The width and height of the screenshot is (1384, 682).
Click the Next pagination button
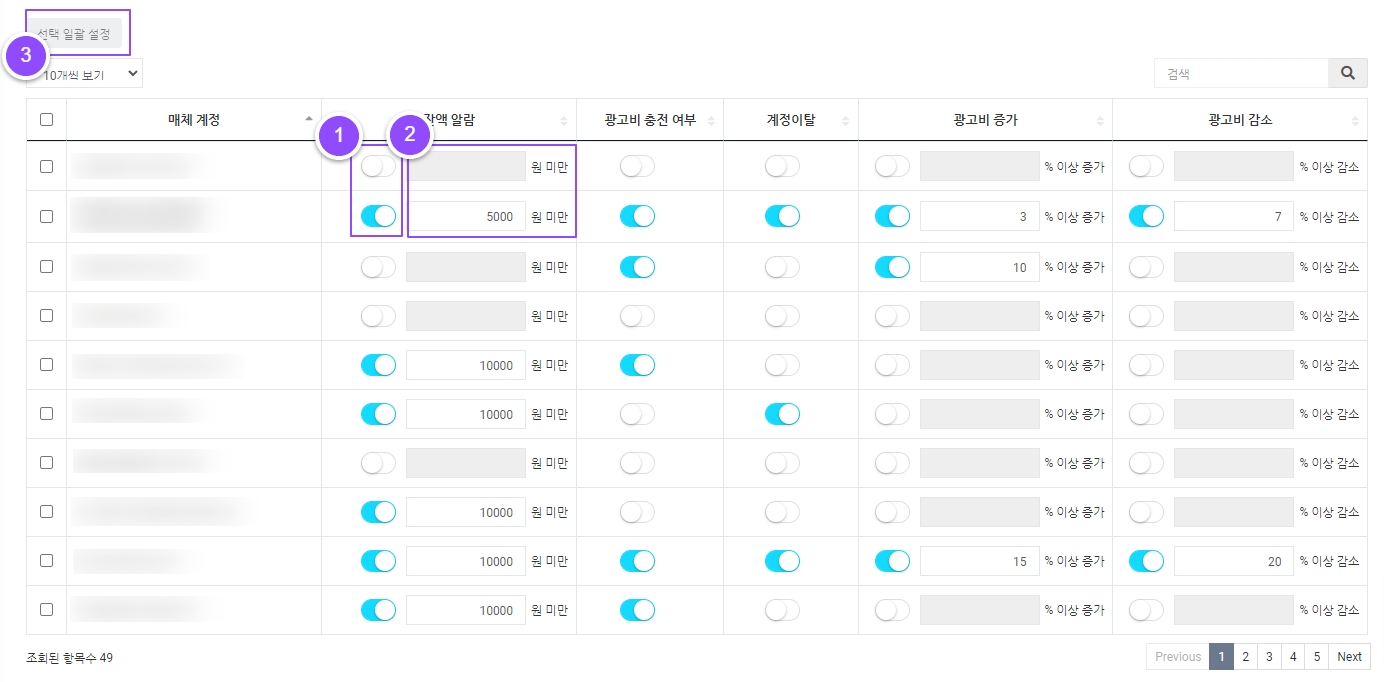(1349, 657)
